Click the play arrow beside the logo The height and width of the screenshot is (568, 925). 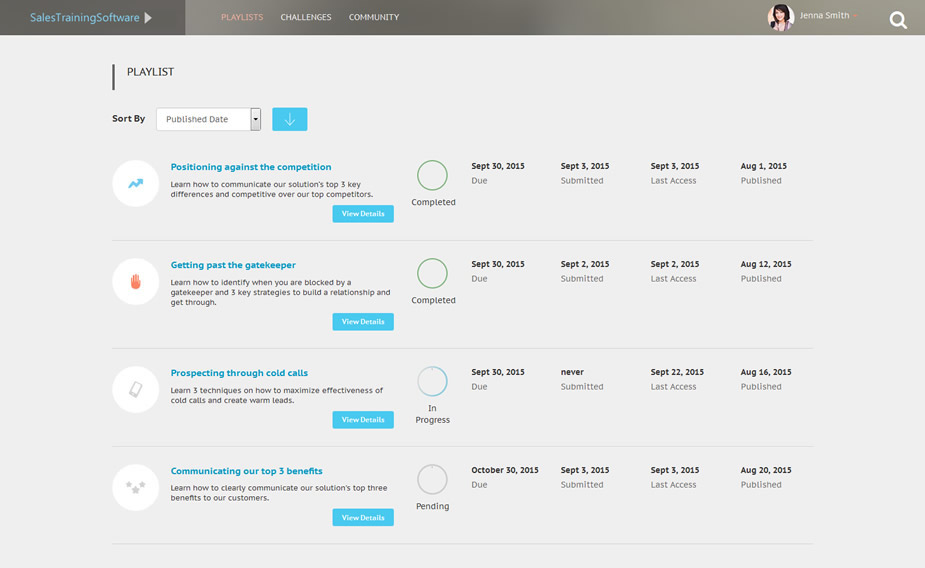coord(148,18)
